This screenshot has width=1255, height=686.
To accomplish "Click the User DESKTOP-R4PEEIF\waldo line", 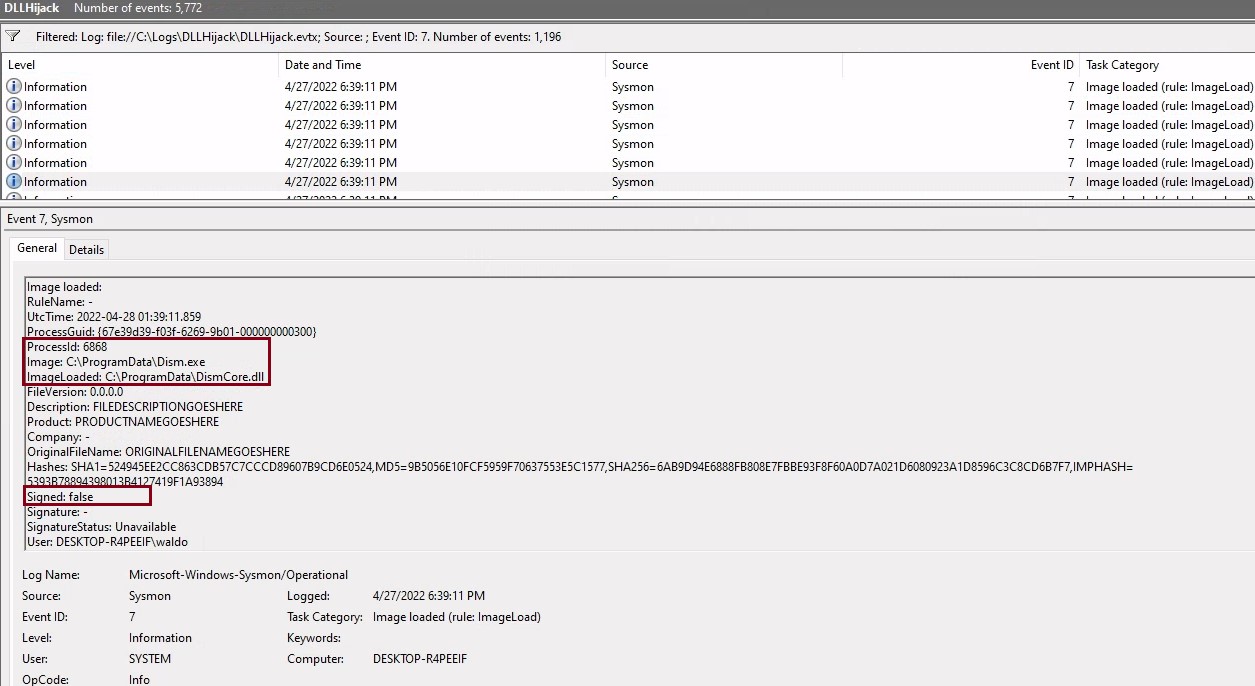I will 107,542.
